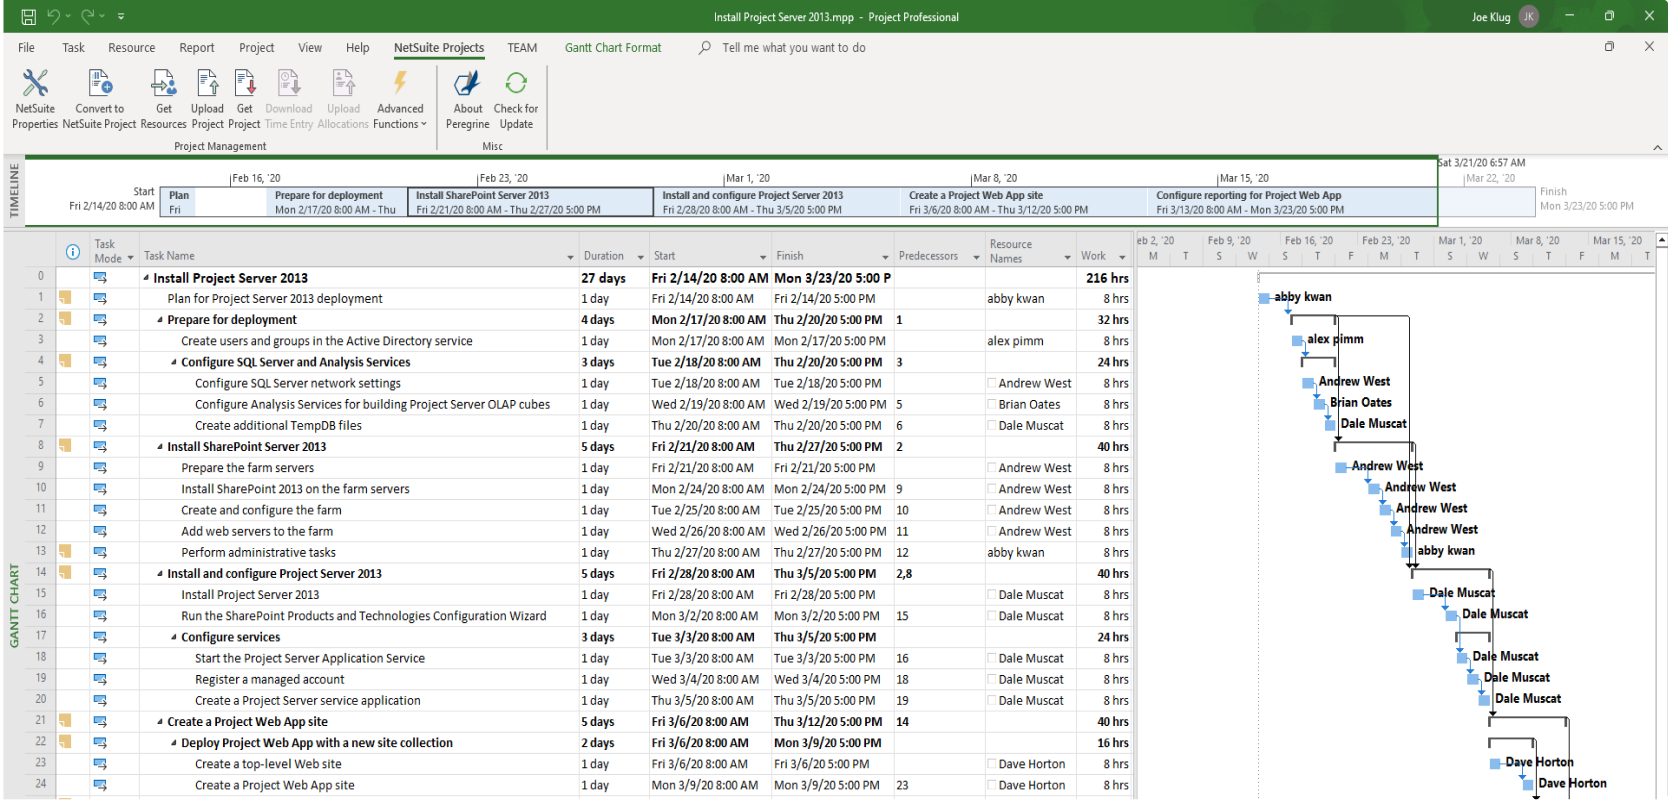This screenshot has height=800, width=1668.
Task: Click note indicator on row 13
Action: [x=65, y=551]
